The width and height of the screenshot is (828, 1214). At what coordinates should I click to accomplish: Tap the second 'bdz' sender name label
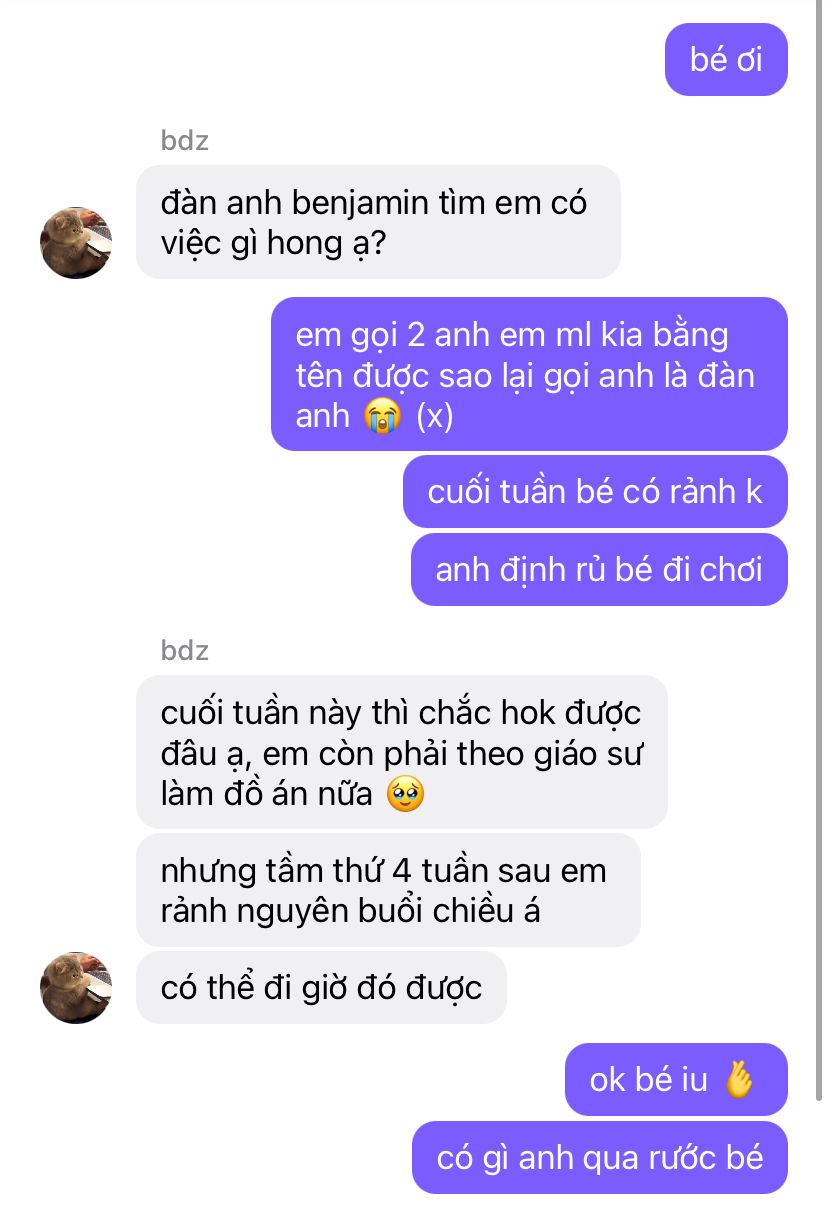tap(185, 650)
